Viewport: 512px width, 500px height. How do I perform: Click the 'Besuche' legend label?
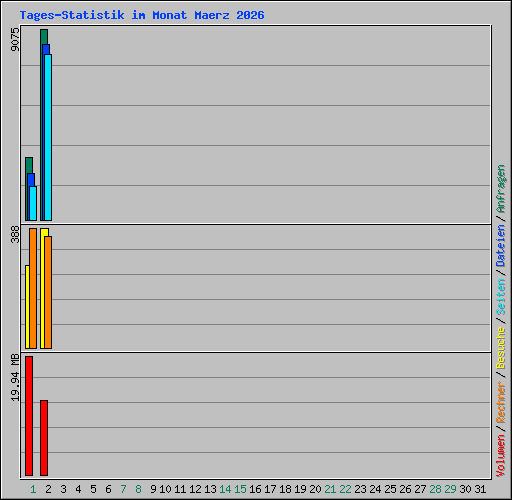[x=501, y=348]
